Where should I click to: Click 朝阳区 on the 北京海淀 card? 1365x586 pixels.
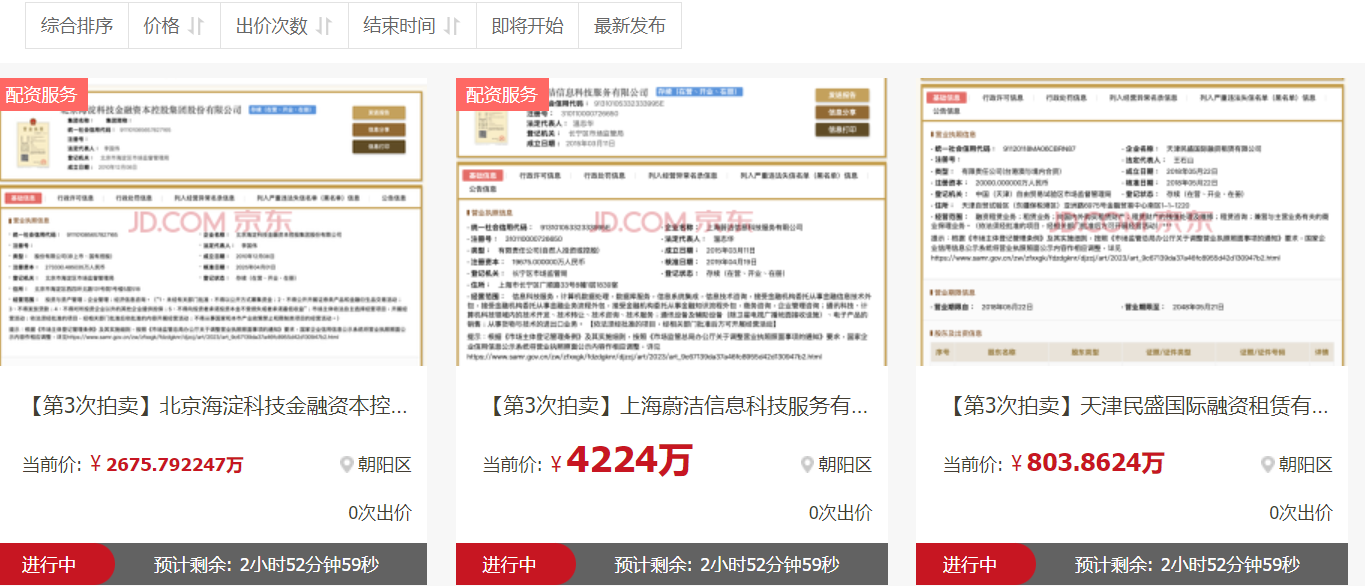(x=385, y=465)
